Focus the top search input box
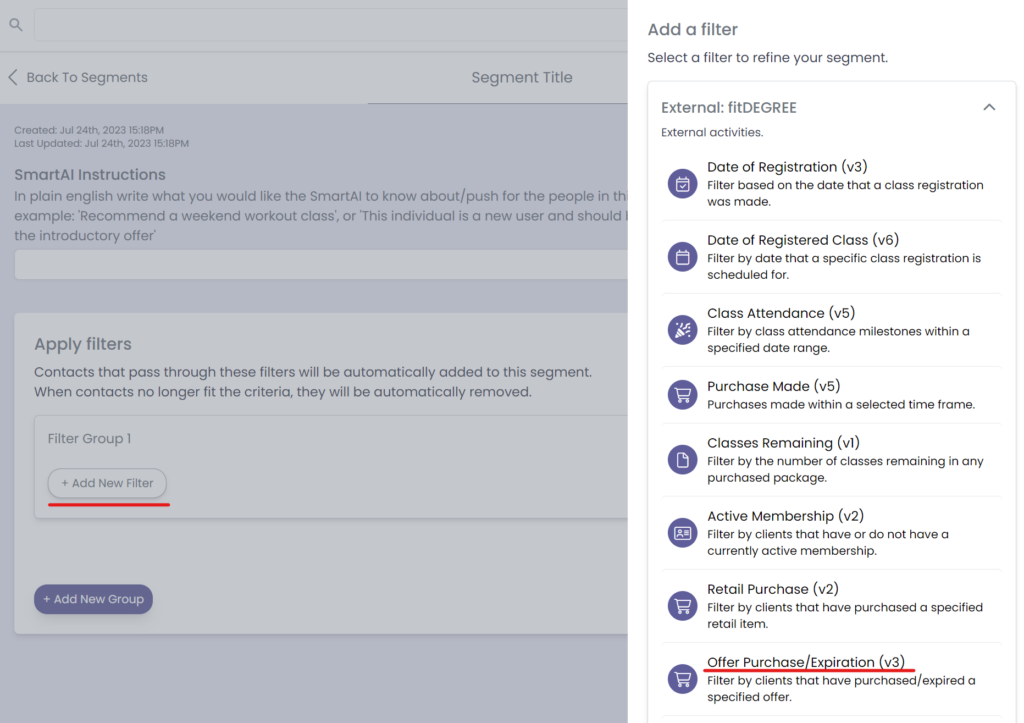Viewport: 1024px width, 723px height. click(x=330, y=25)
